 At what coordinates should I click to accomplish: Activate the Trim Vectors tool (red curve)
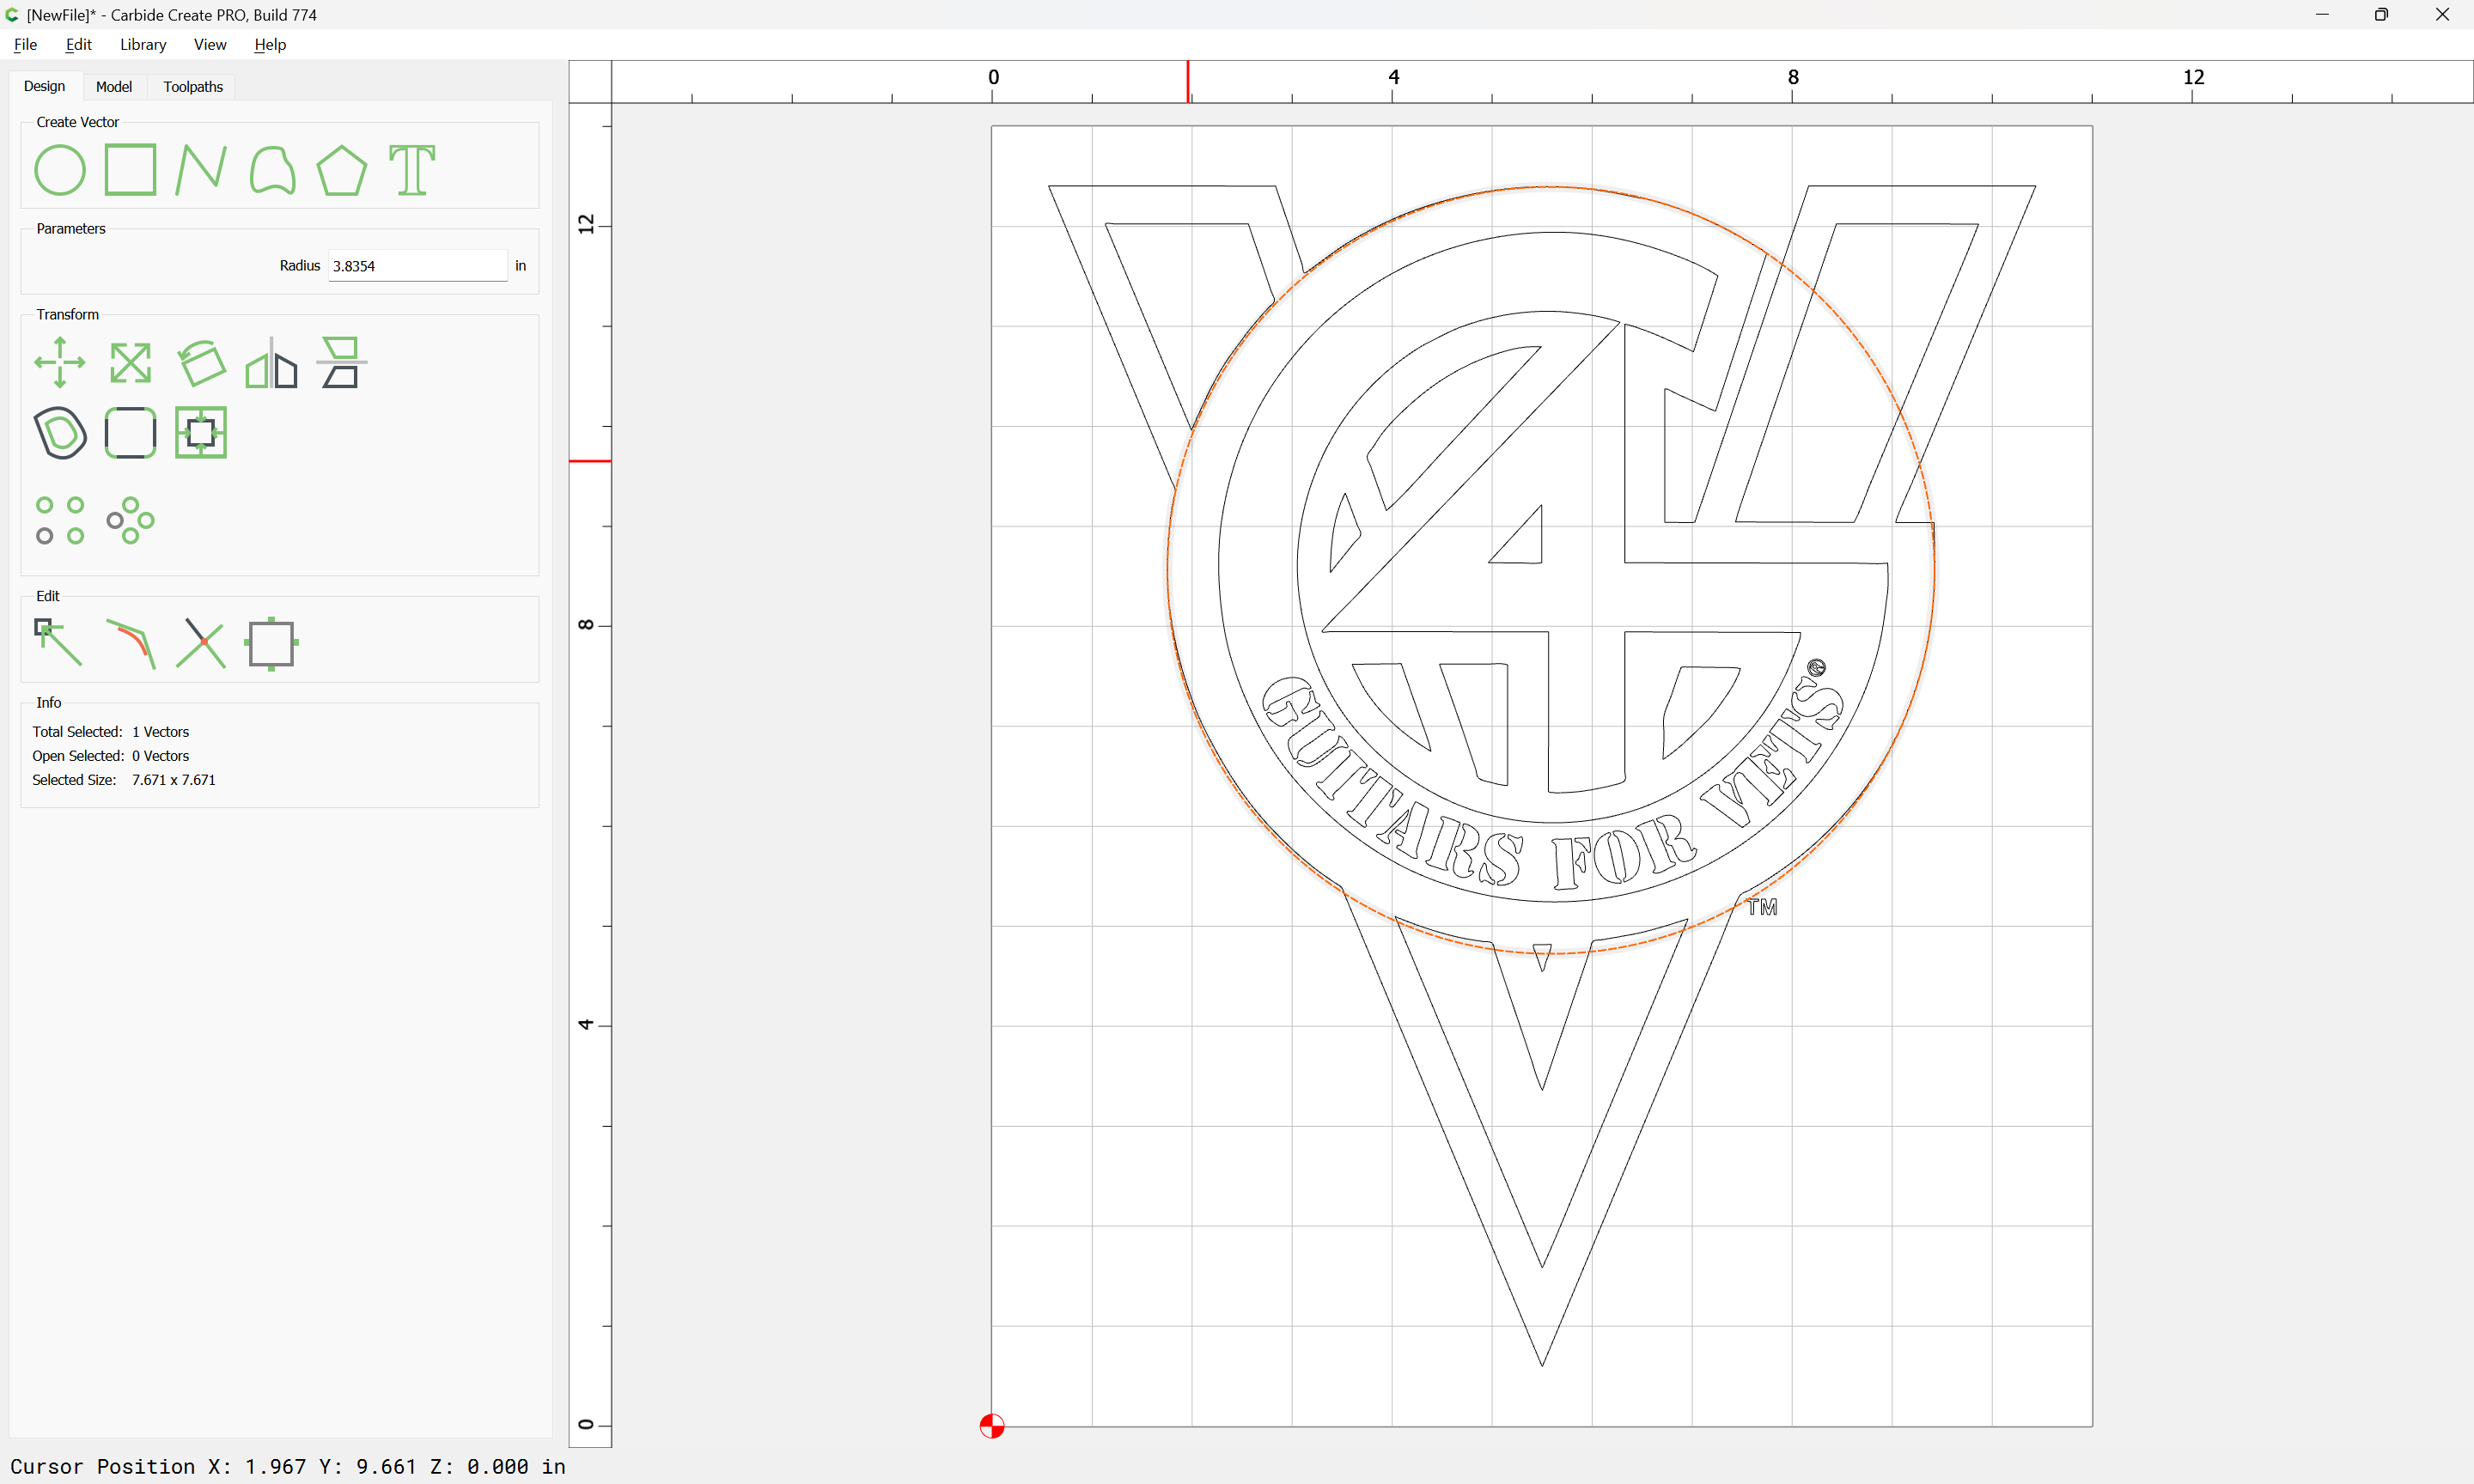(x=130, y=643)
